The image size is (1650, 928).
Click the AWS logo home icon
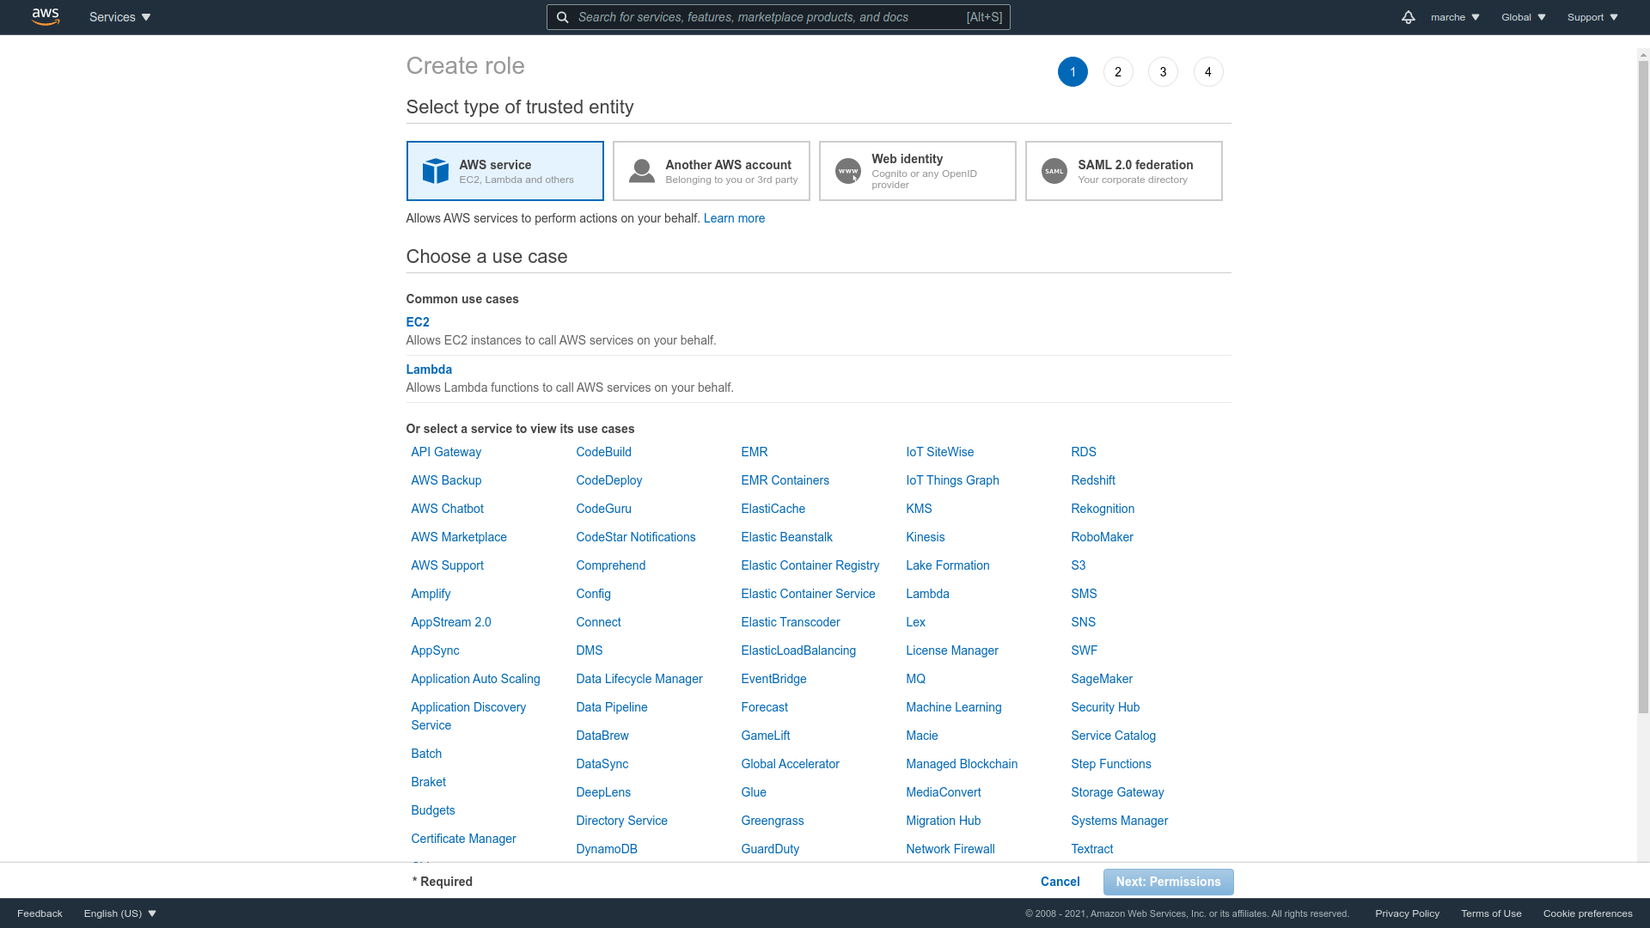[x=46, y=17]
